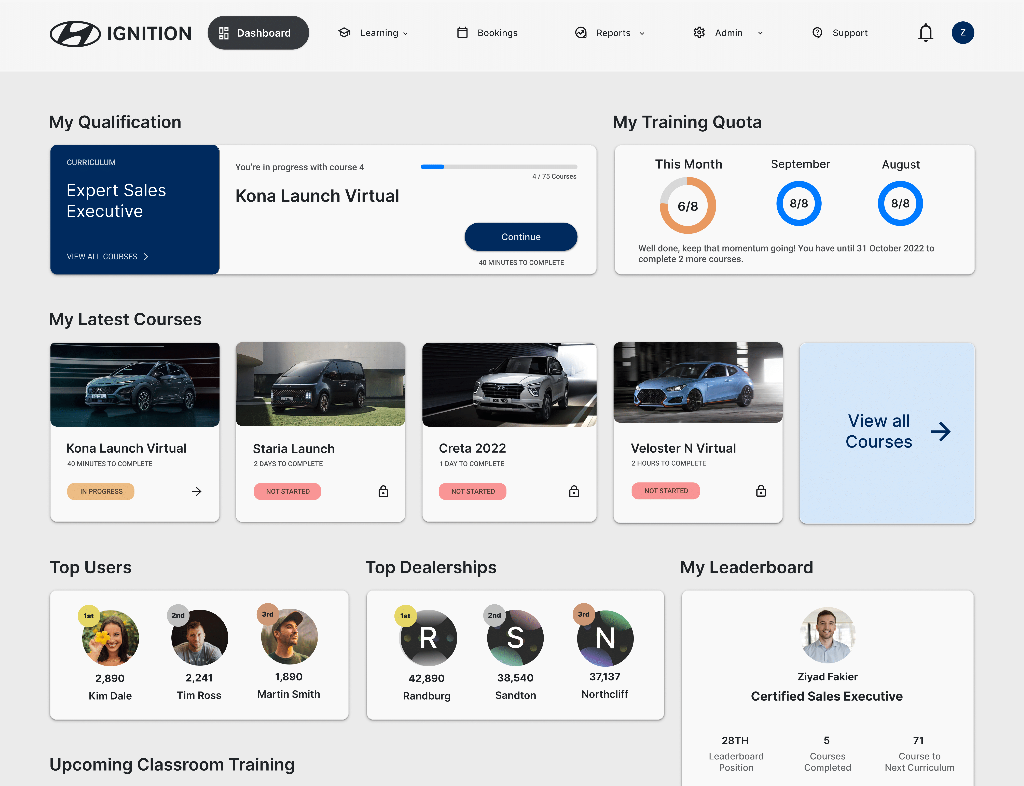Click the arrow on View all Courses tile
This screenshot has width=1024, height=786.
[940, 431]
